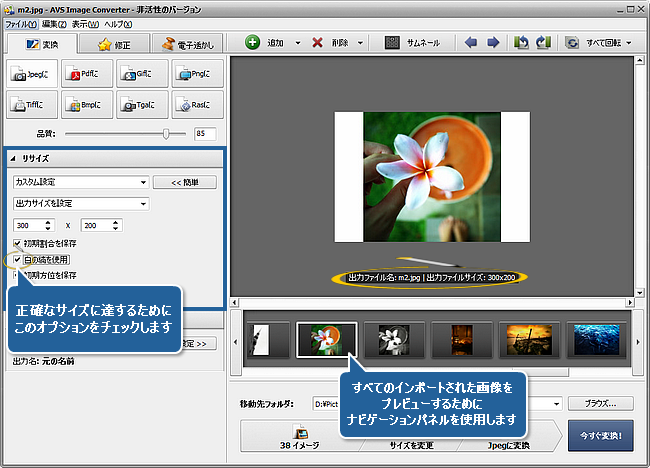Select the Pngに output format icon
Viewport: 650px width, 468px height.
pos(196,73)
